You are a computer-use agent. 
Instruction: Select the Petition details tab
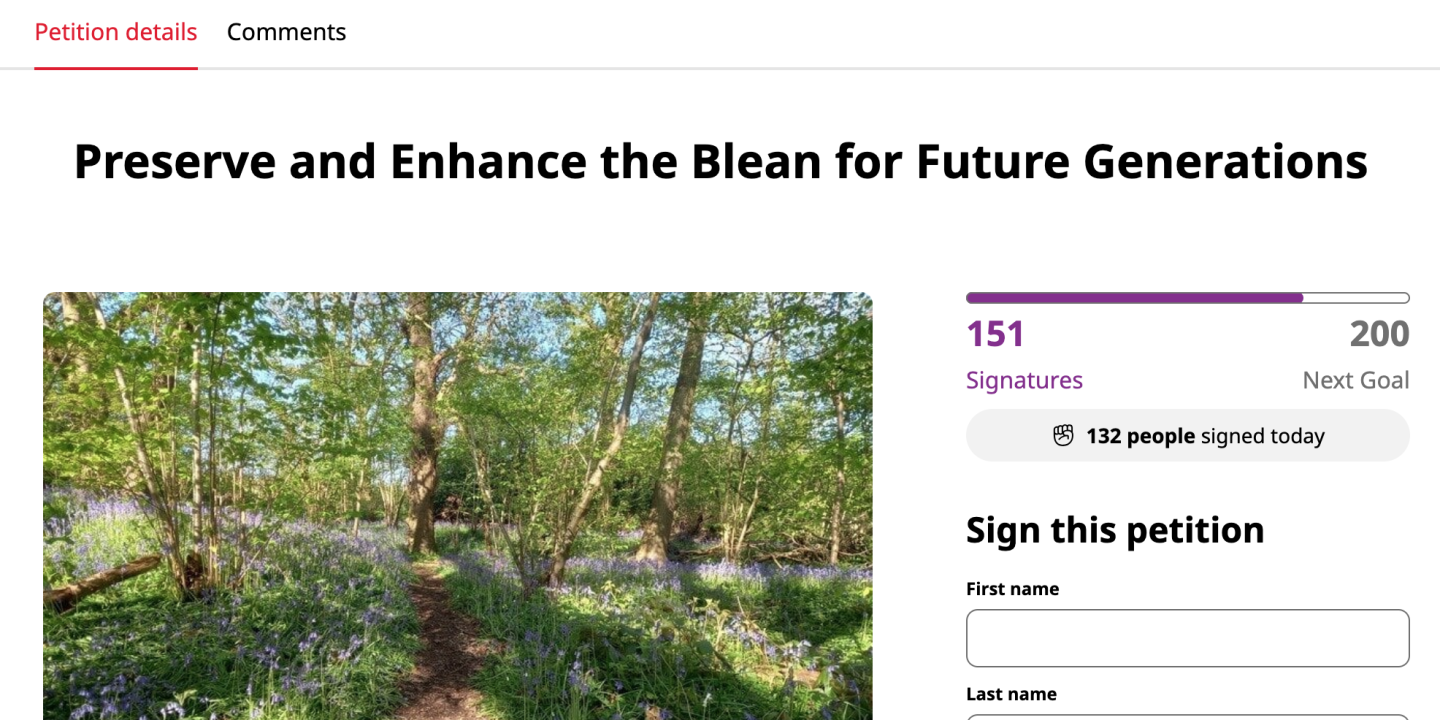point(115,31)
